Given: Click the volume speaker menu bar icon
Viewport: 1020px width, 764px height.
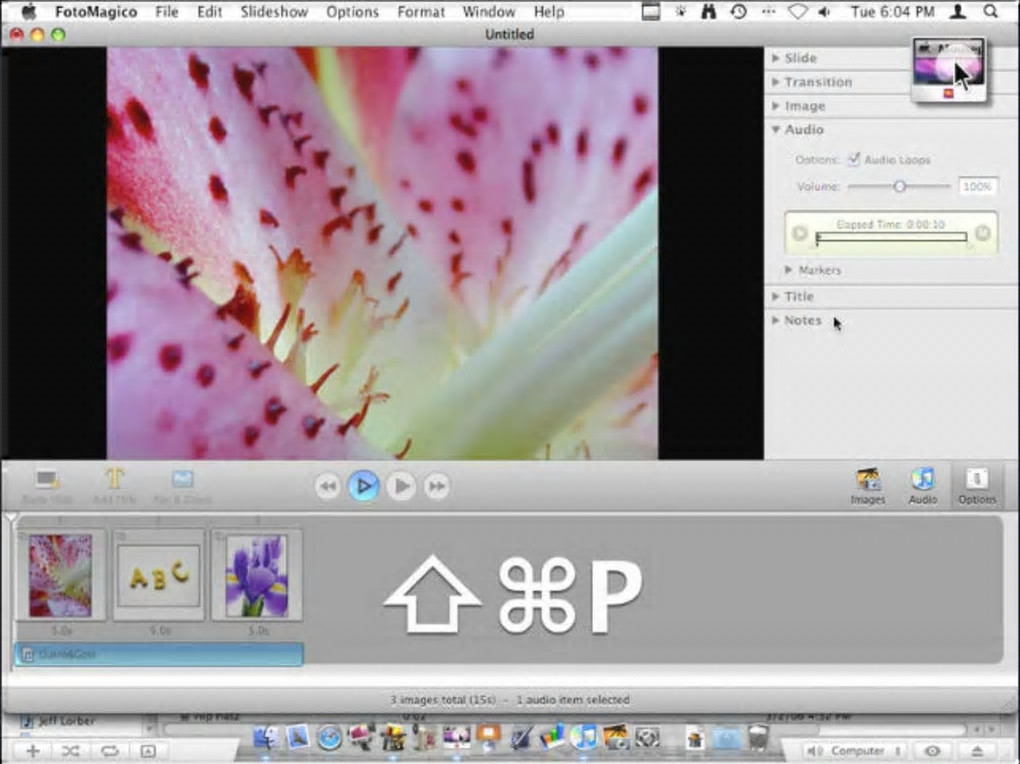Looking at the screenshot, I should pyautogui.click(x=824, y=12).
